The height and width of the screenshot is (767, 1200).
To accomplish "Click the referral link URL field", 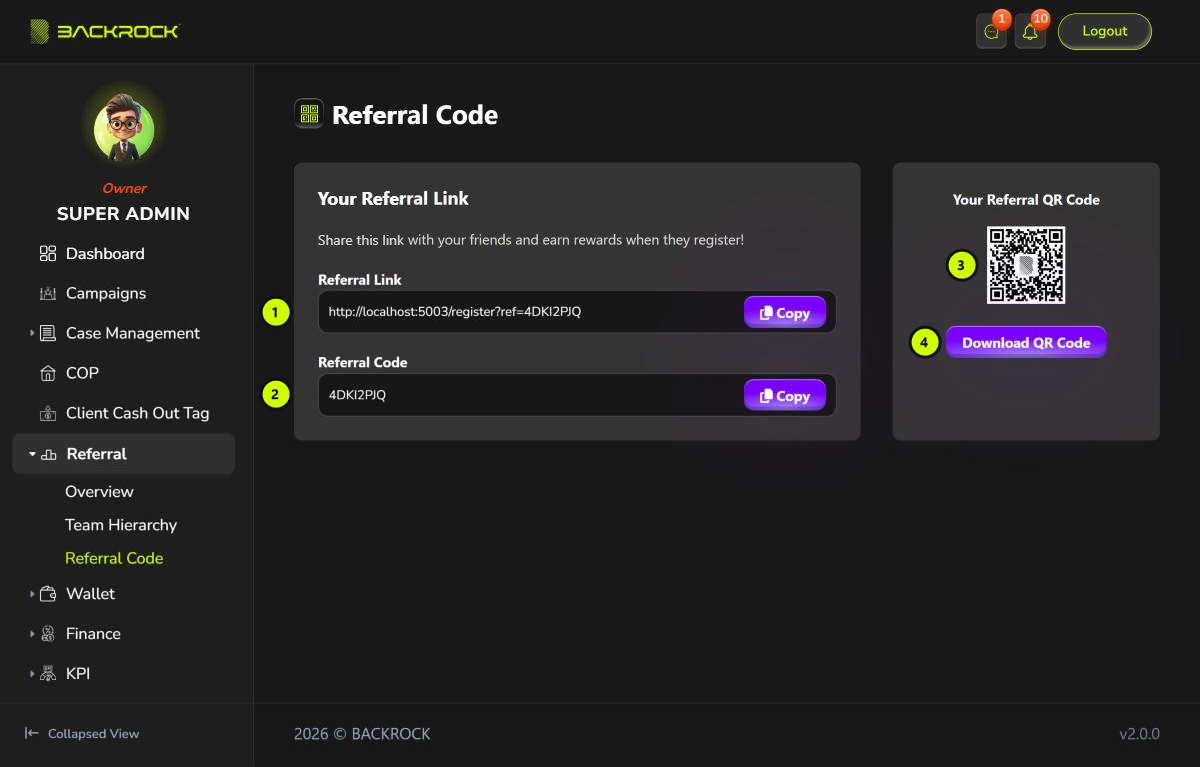I will click(577, 312).
